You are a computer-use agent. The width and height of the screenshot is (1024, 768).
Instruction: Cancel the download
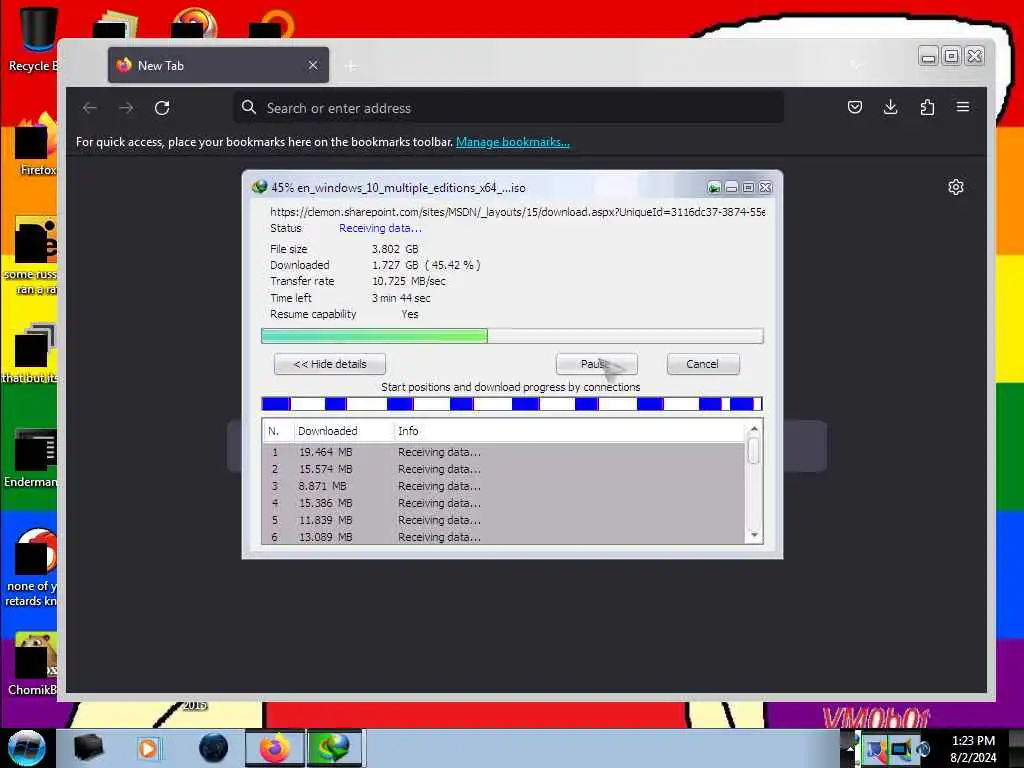tap(703, 364)
